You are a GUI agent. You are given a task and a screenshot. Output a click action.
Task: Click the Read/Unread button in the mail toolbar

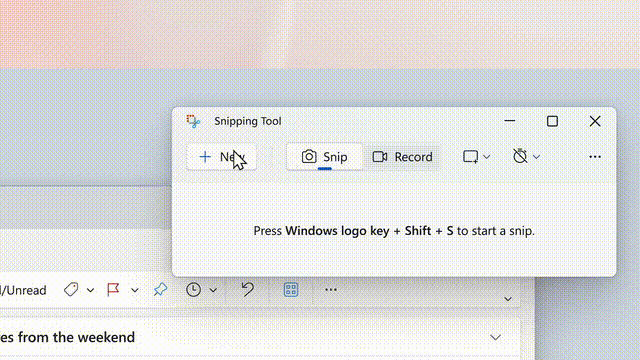[23, 290]
